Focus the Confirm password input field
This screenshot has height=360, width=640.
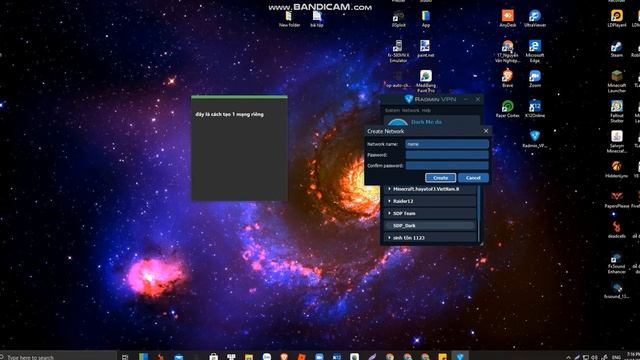pyautogui.click(x=447, y=165)
